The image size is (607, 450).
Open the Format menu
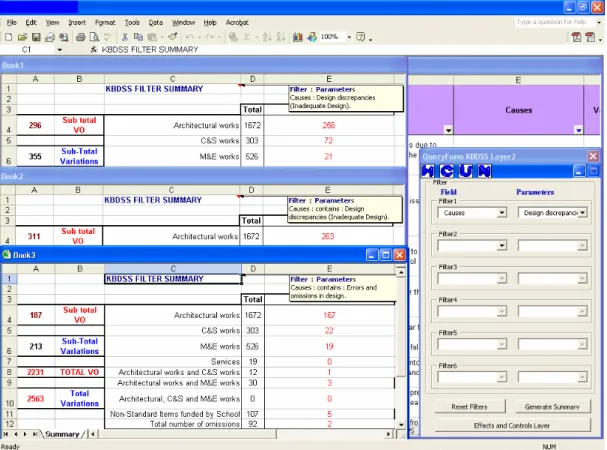pyautogui.click(x=105, y=22)
